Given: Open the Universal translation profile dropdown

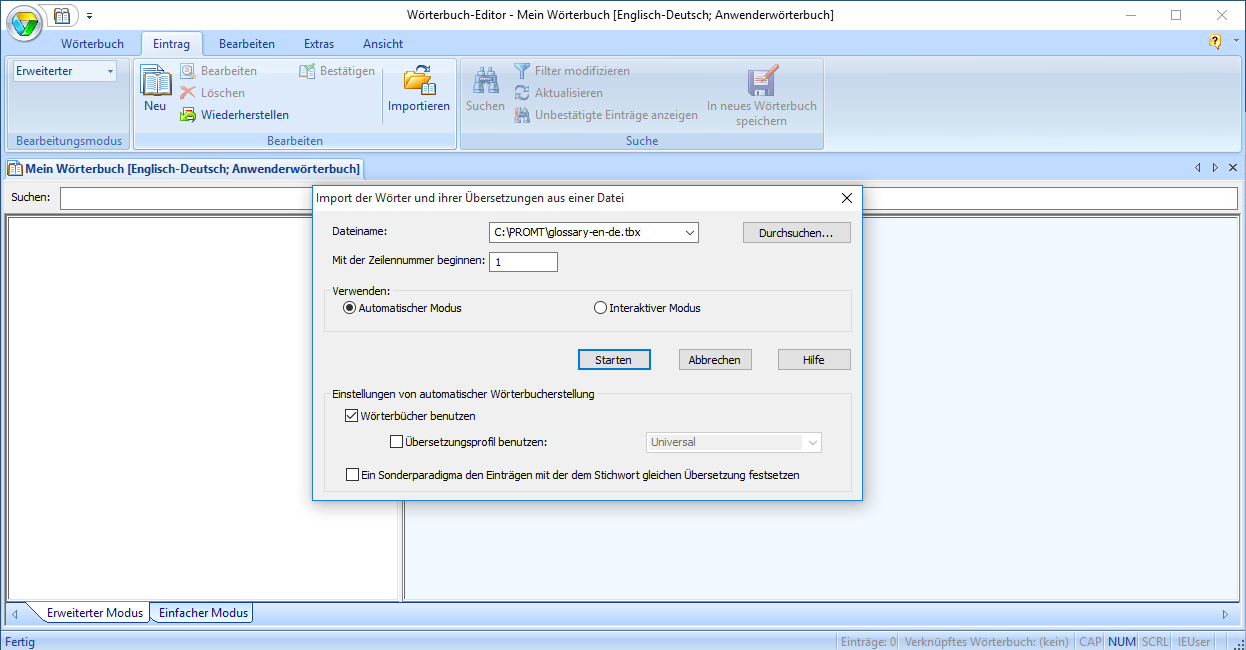Looking at the screenshot, I should (x=812, y=442).
